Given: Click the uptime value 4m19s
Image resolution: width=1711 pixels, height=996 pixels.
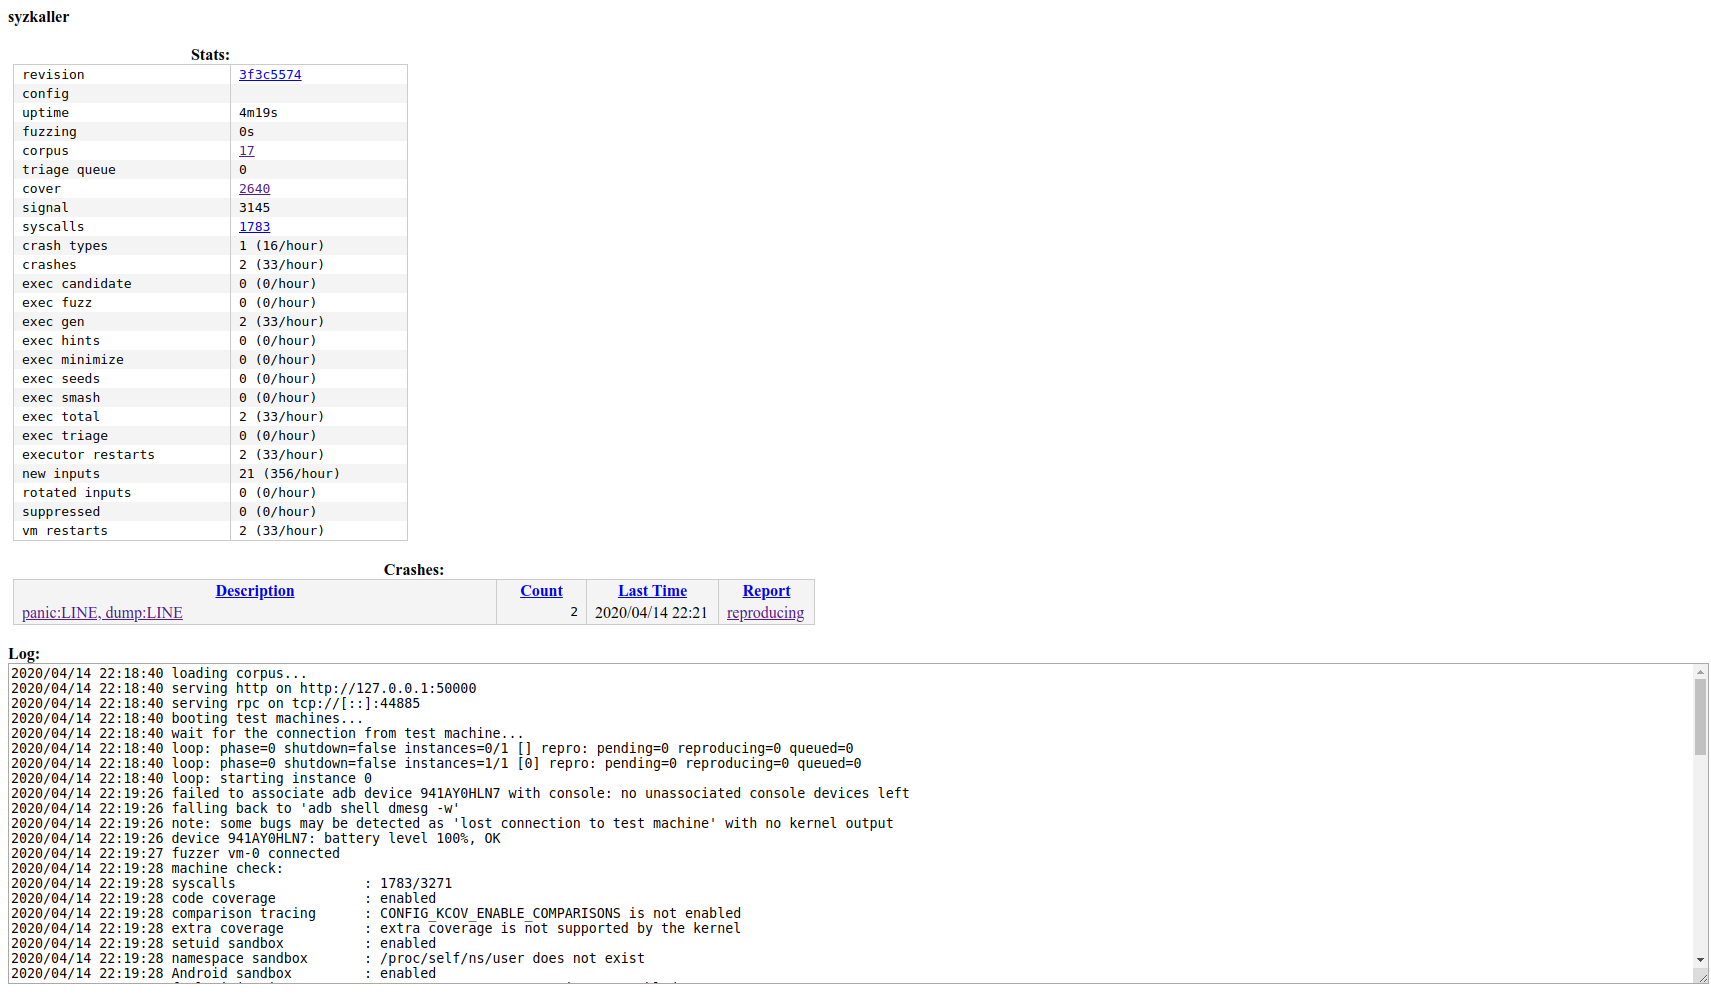Looking at the screenshot, I should 258,113.
